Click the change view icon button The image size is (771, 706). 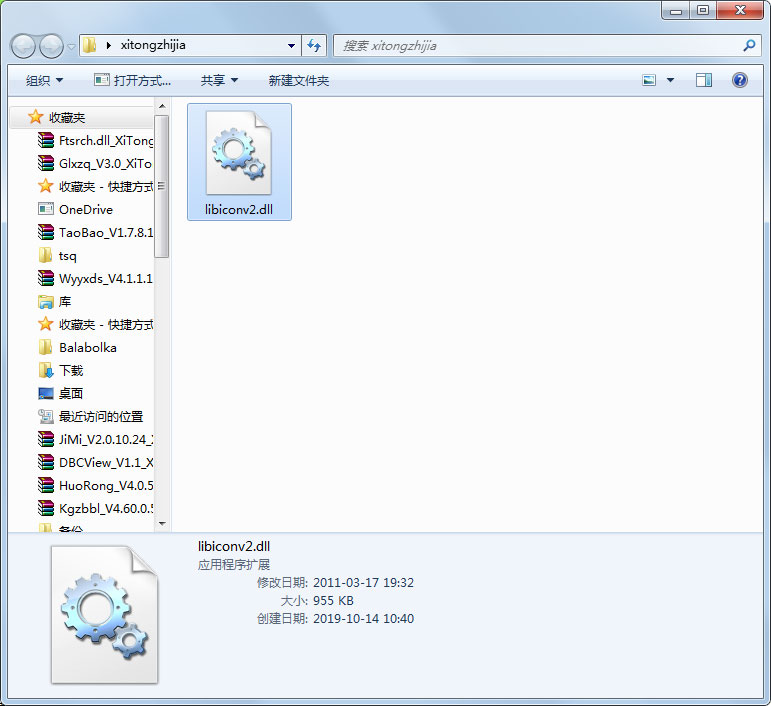click(649, 80)
